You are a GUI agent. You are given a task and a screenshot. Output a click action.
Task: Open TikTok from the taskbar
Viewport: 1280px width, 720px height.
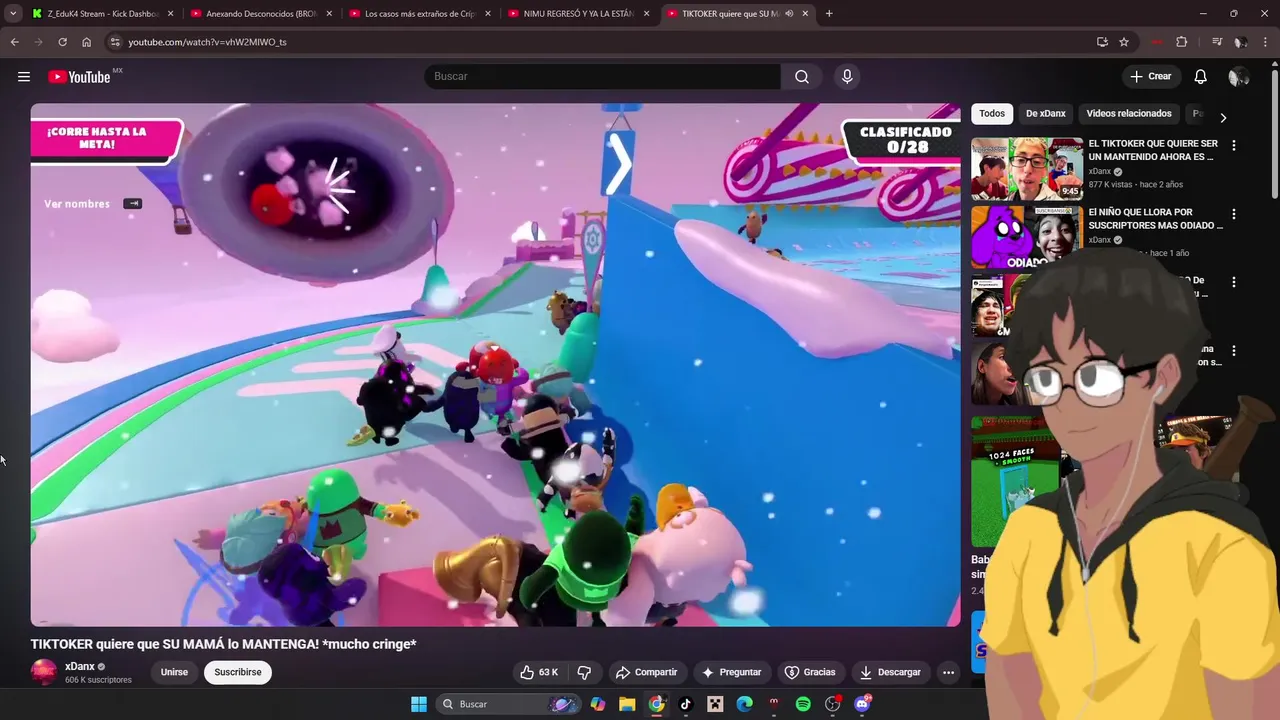(685, 704)
